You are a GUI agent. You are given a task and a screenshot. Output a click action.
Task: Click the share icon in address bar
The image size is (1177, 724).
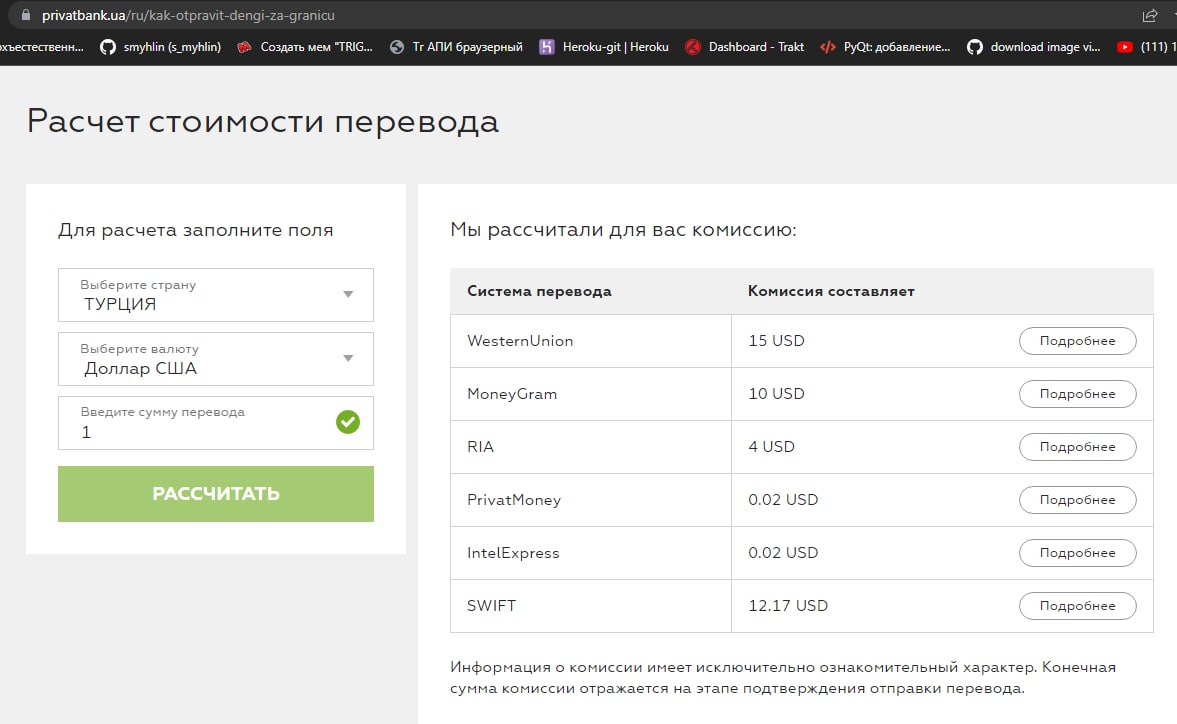(x=1149, y=16)
